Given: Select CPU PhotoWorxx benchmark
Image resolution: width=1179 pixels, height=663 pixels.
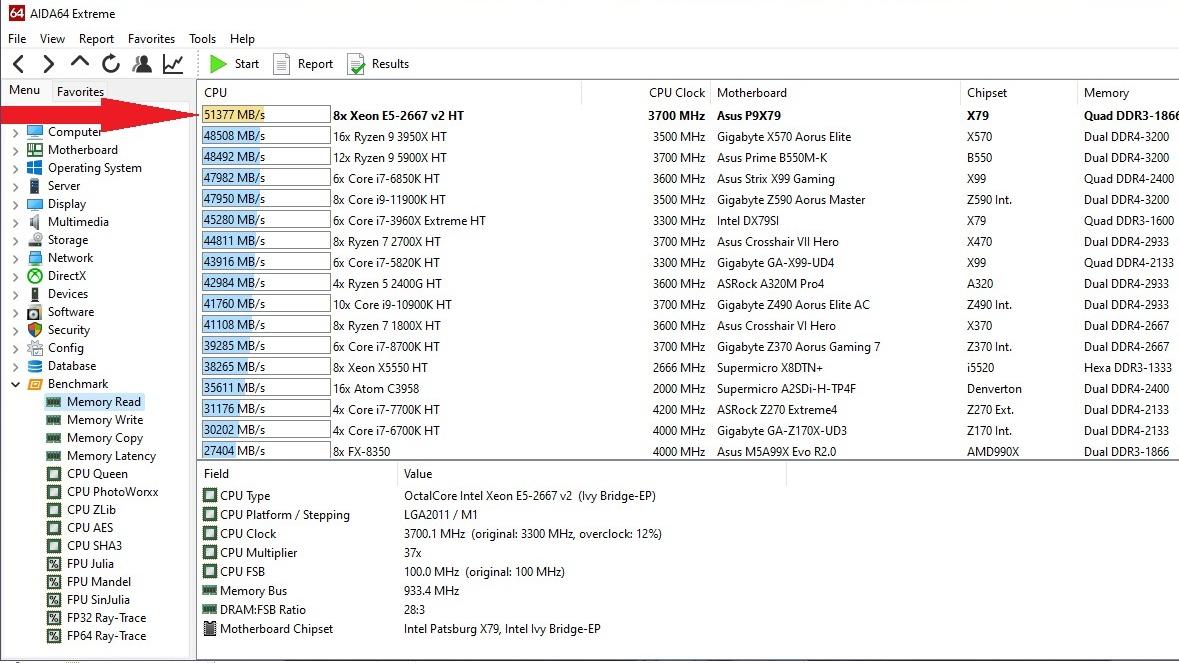Looking at the screenshot, I should 113,492.
